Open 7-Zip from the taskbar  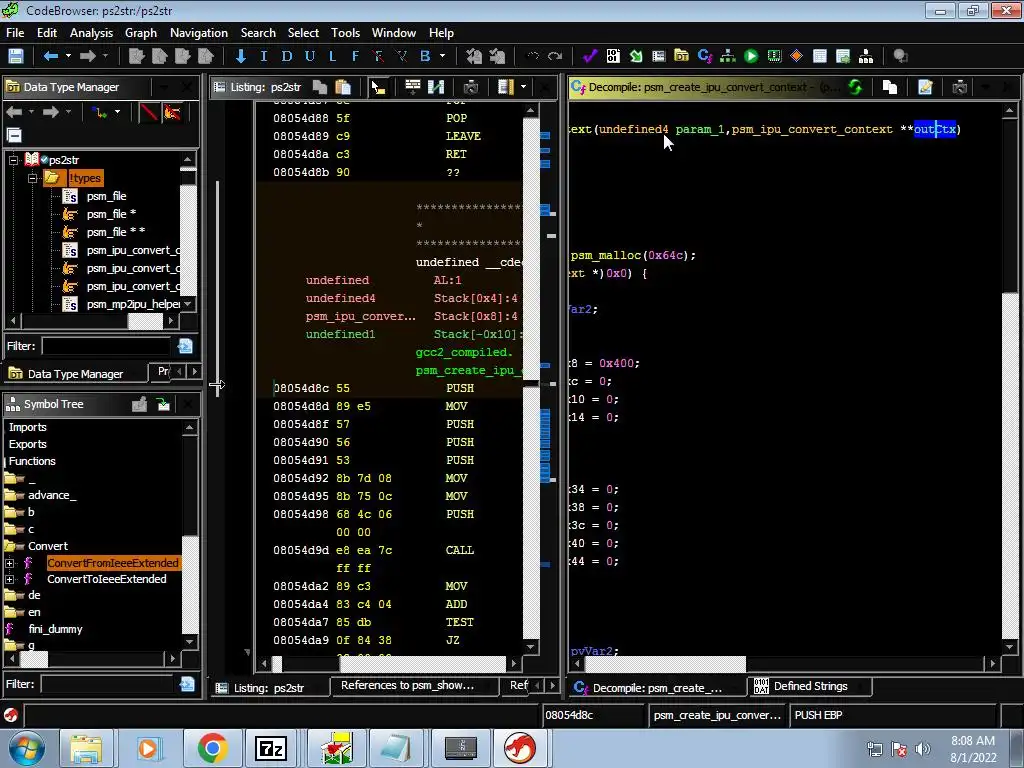(x=271, y=748)
